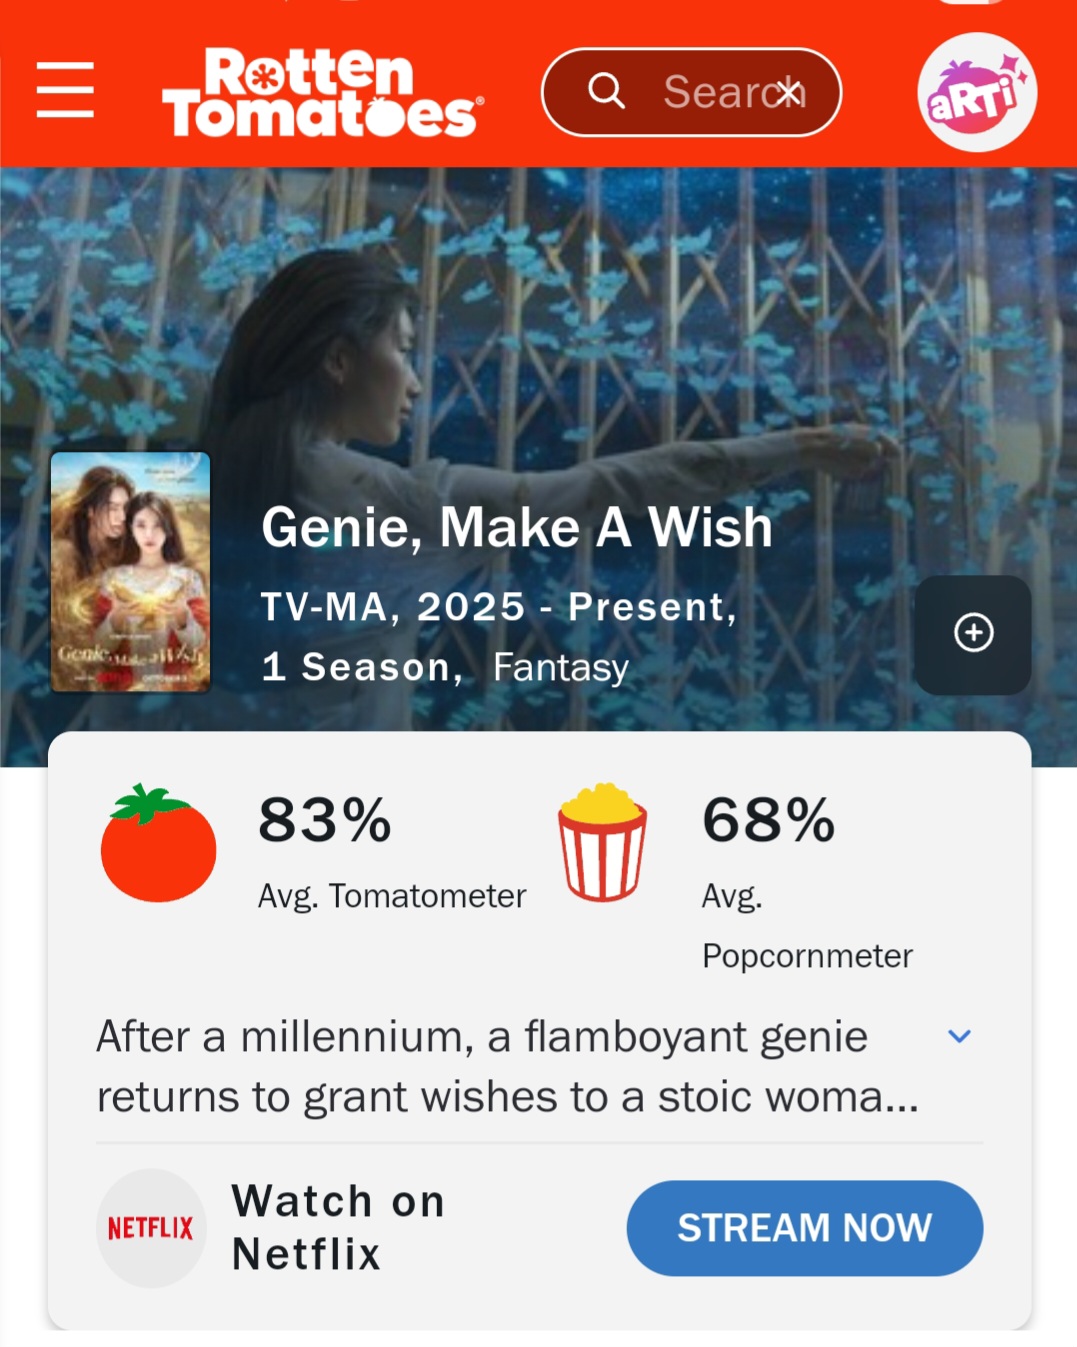Screen dimensions: 1077x1347
Task: Tap the synopsis text about the flamboyant genie
Action: (x=506, y=1067)
